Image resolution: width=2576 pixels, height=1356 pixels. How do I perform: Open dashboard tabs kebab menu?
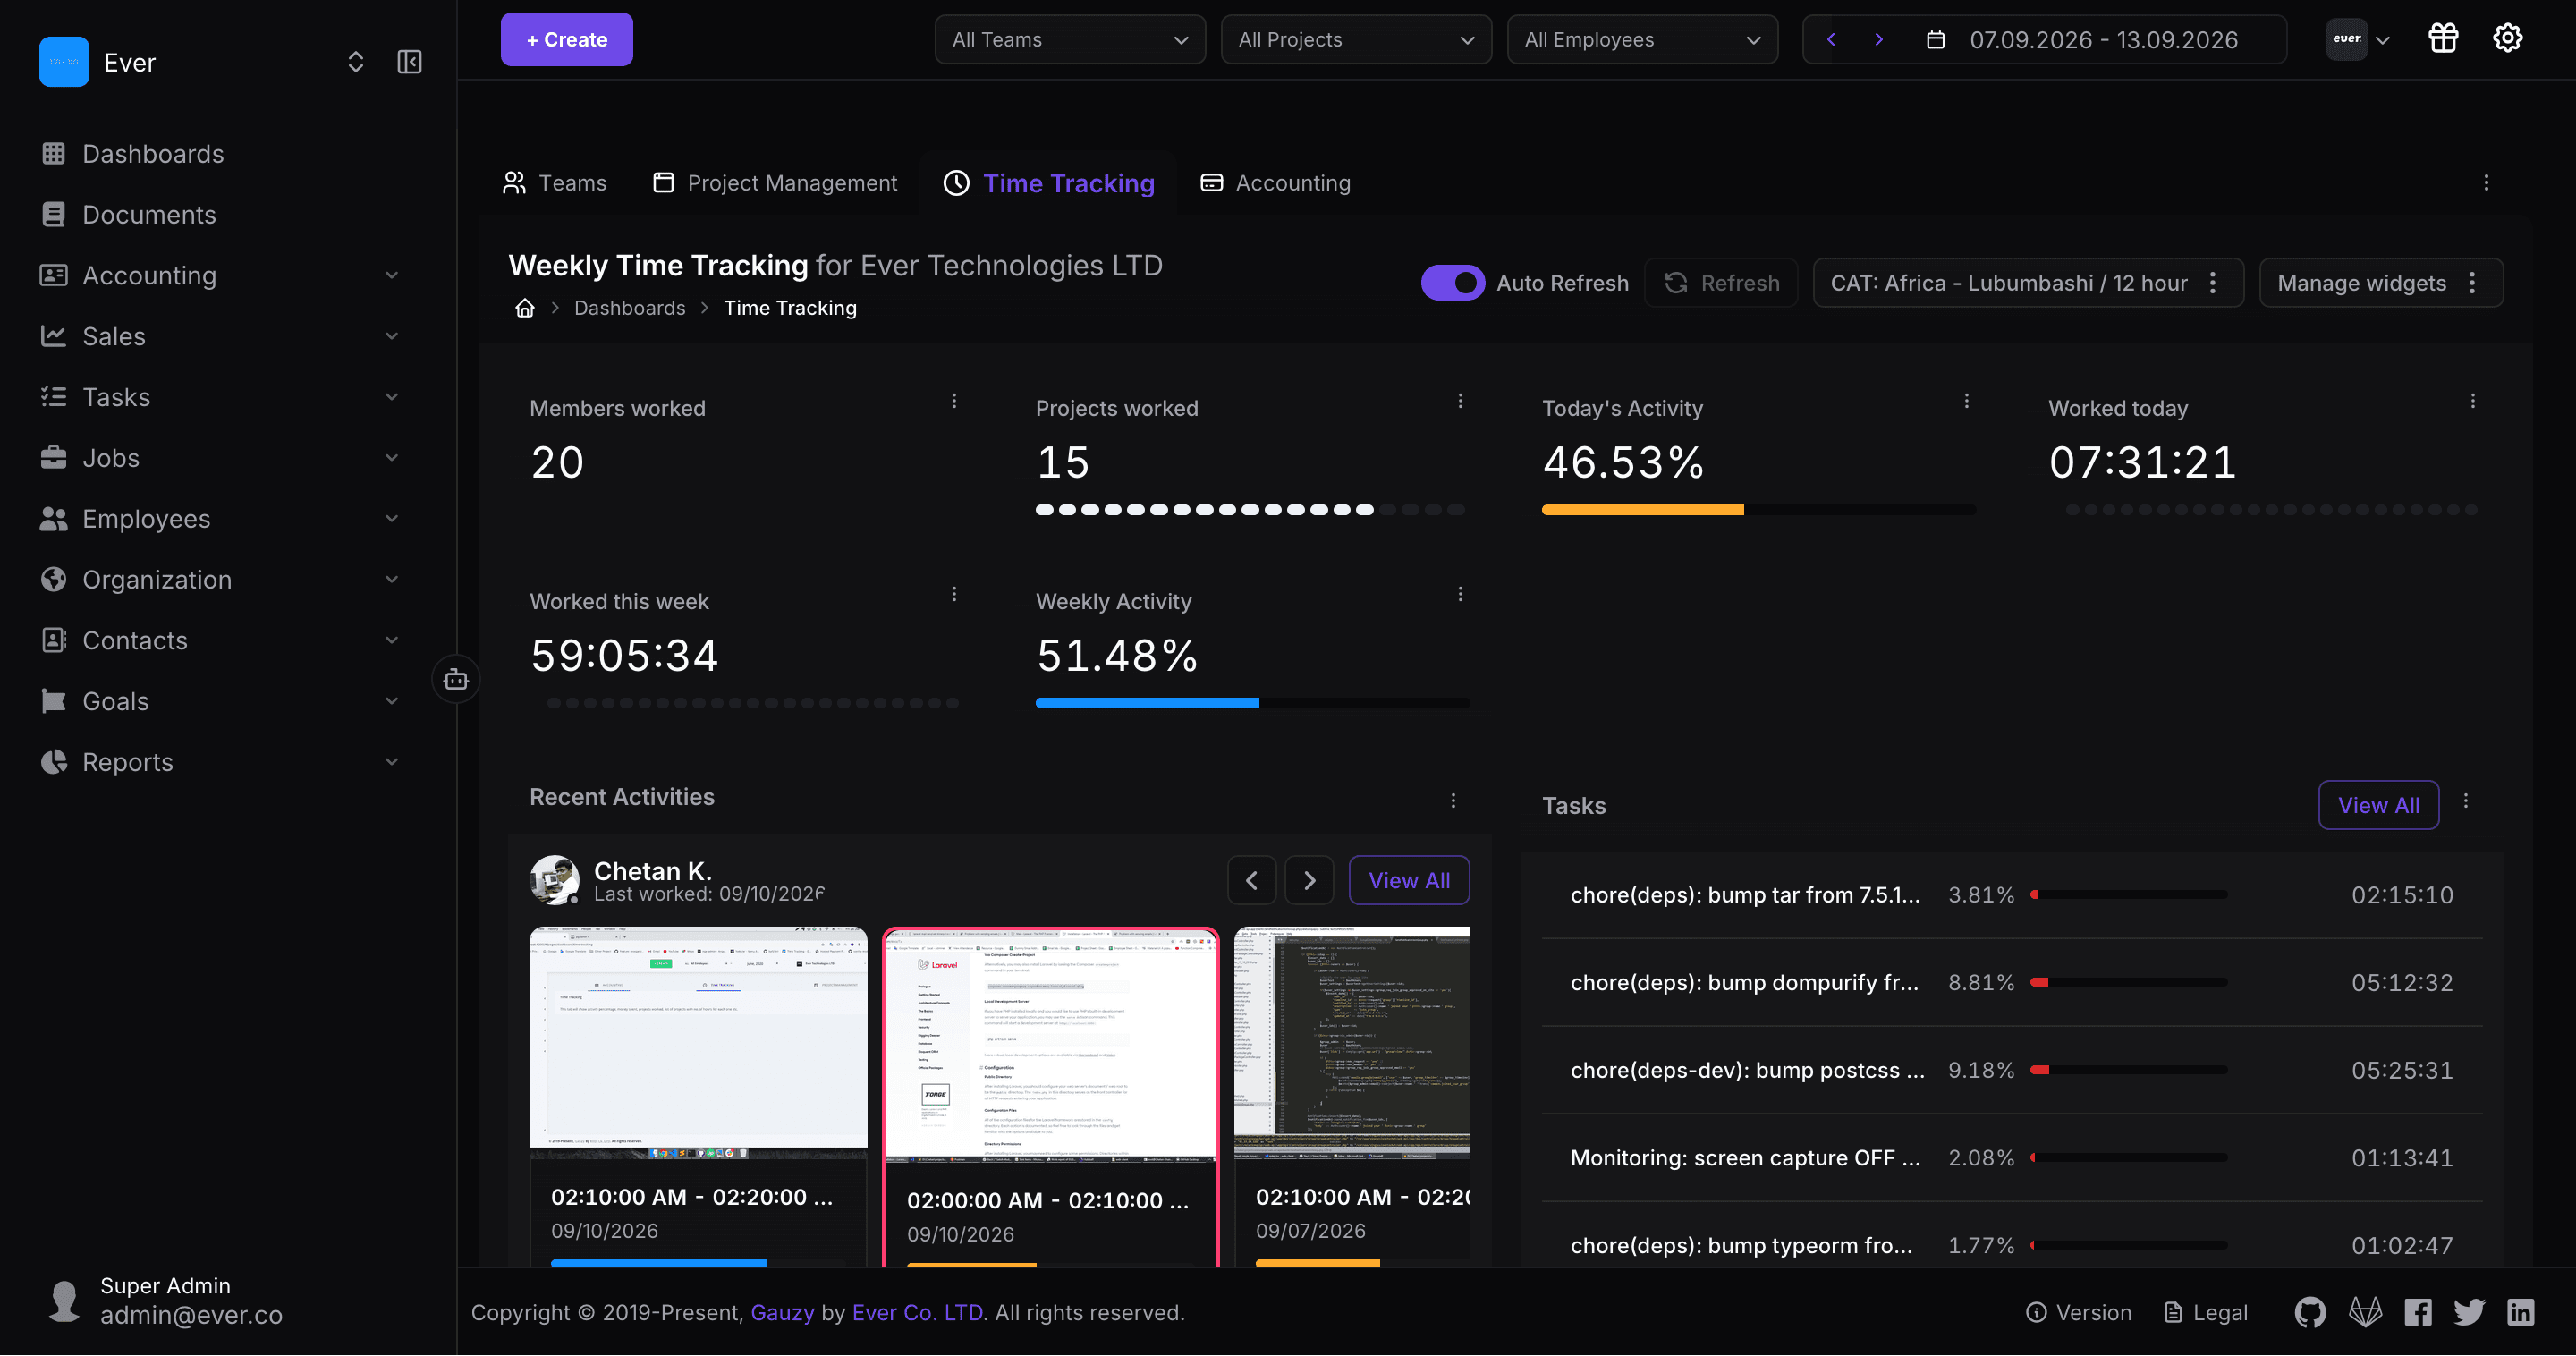coord(2486,183)
